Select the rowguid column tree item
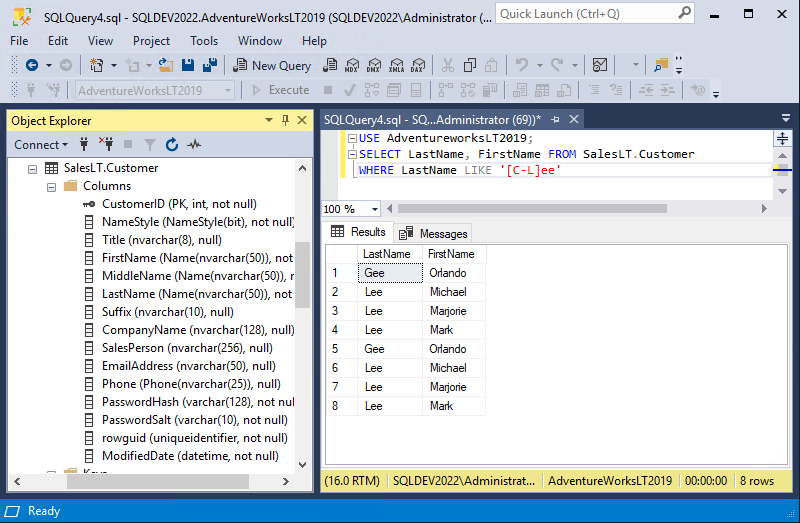800x523 pixels. tap(194, 438)
